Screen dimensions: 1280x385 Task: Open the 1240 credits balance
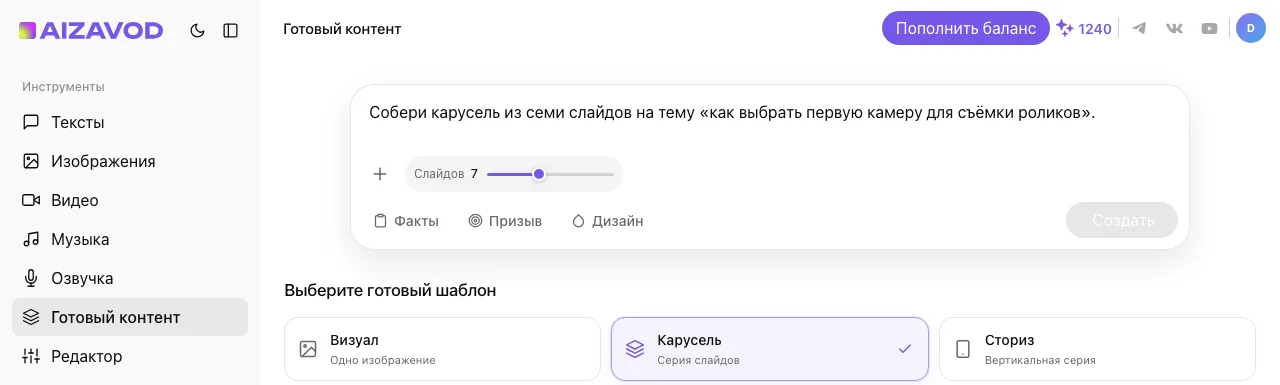click(1084, 29)
